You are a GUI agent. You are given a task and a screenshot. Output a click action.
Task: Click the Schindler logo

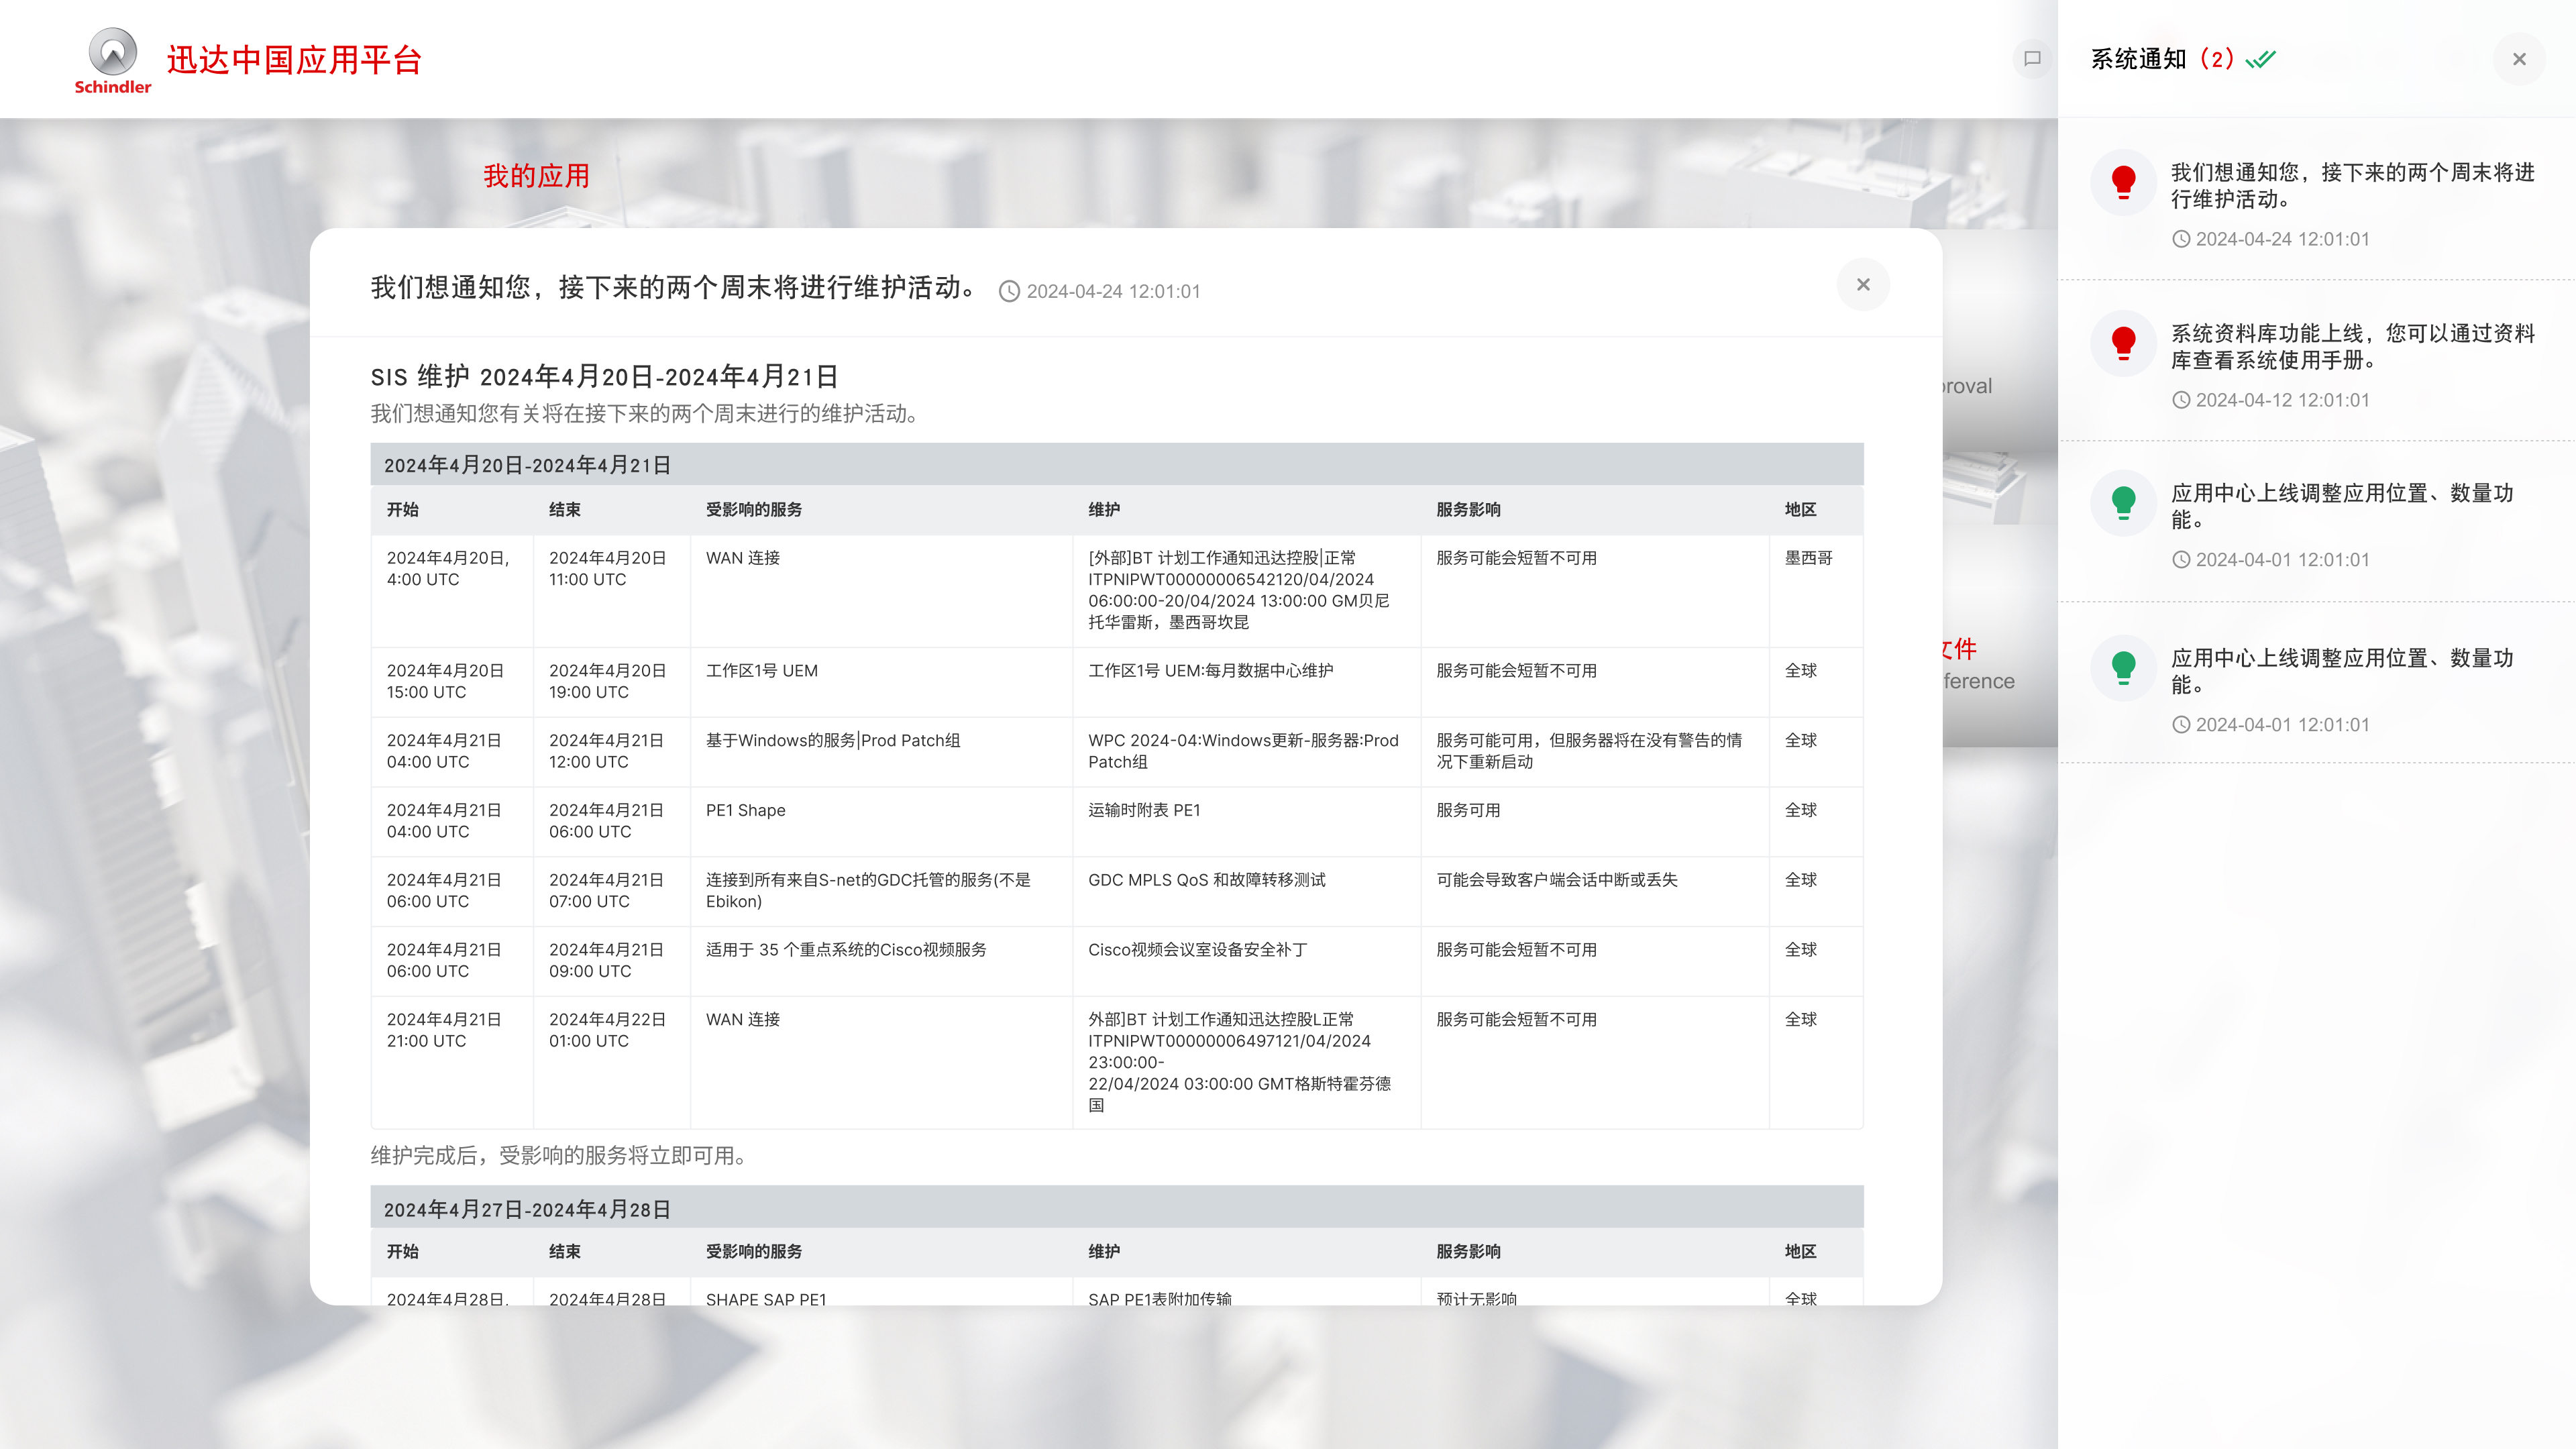113,61
